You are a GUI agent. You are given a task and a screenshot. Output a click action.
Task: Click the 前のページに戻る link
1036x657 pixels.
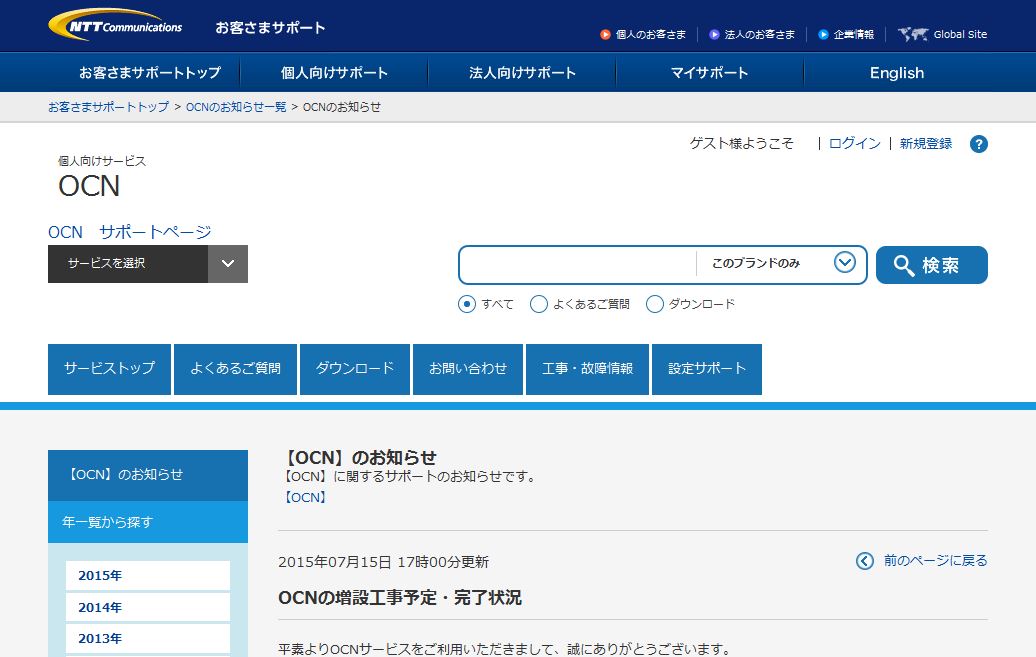936,560
